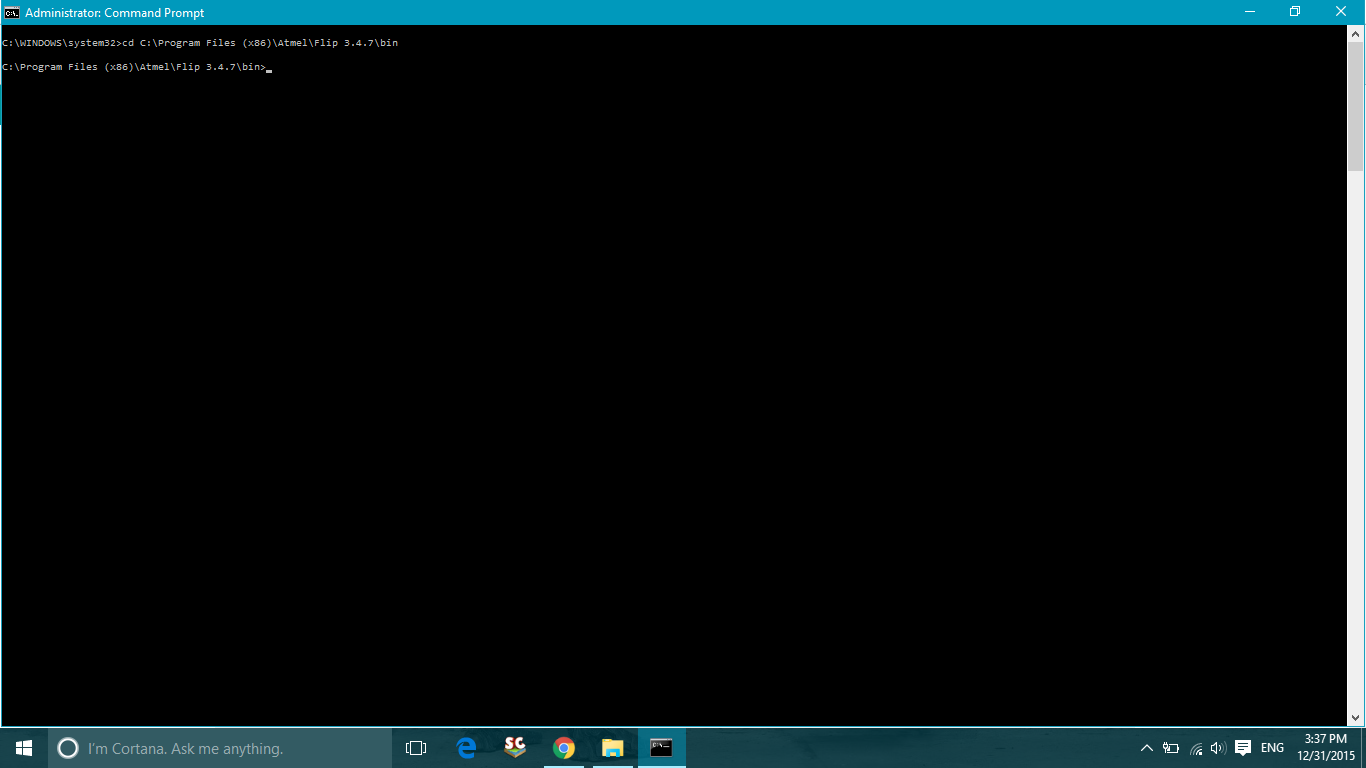Minimize the Command Prompt window

click(1251, 12)
